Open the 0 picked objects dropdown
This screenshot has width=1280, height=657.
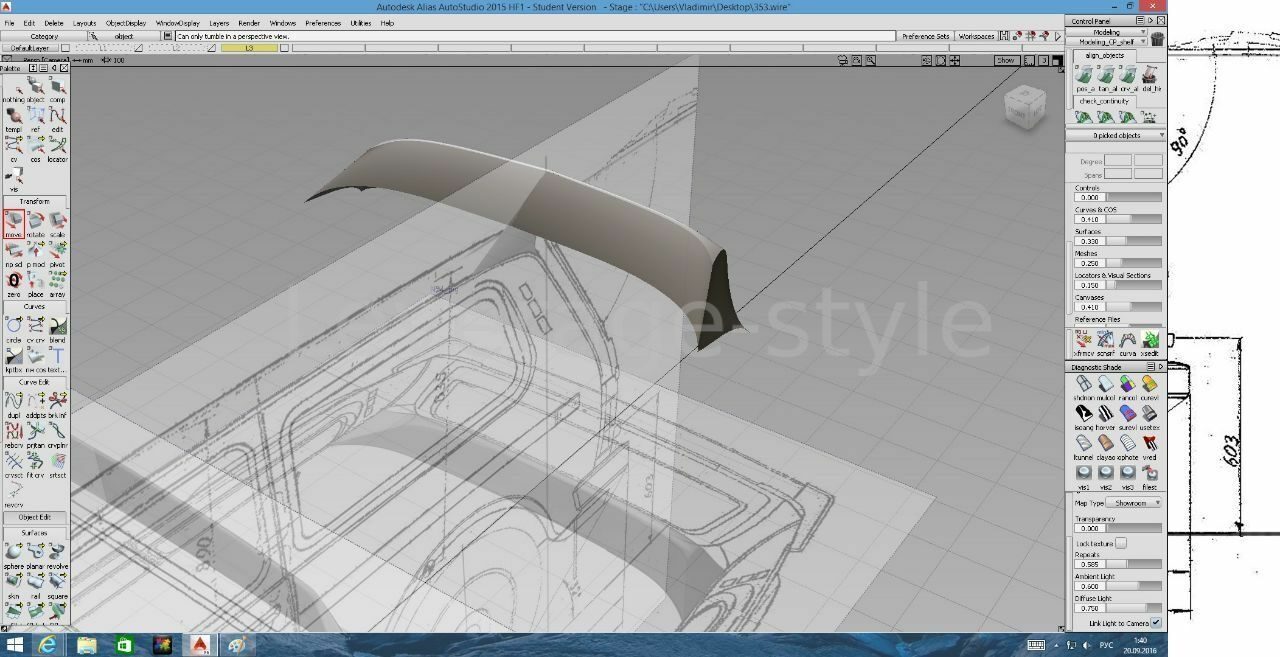click(x=1116, y=135)
